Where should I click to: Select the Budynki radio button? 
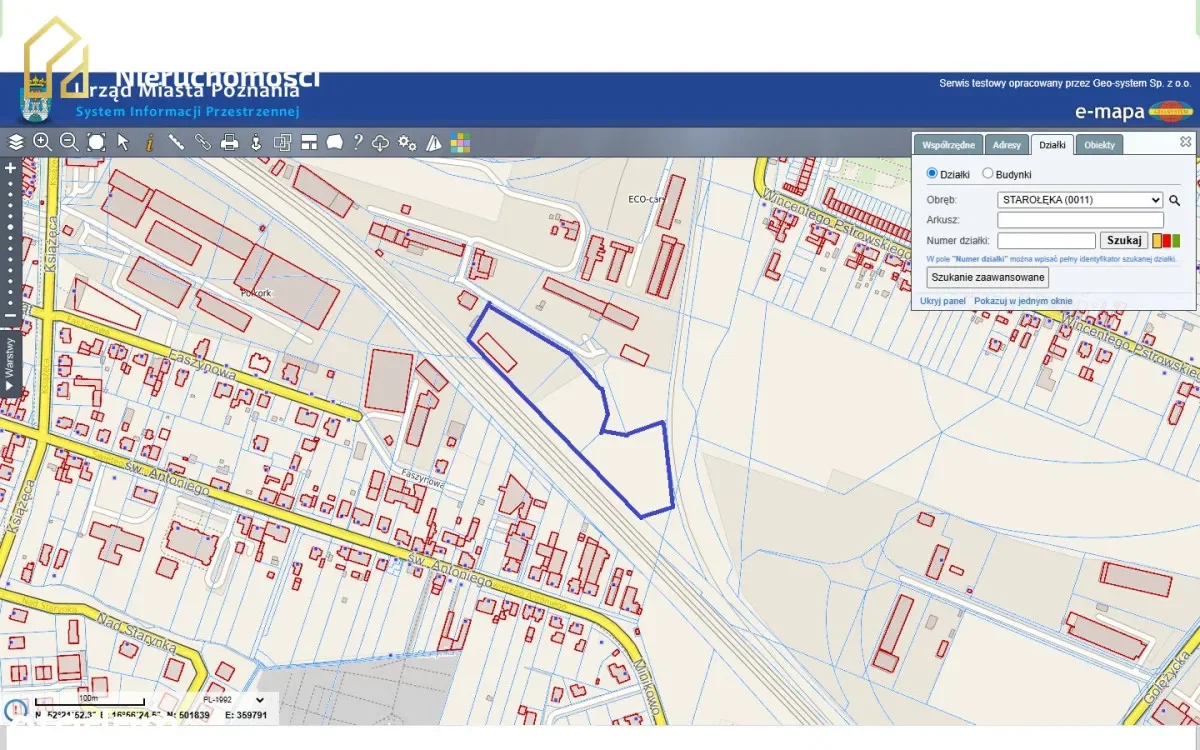point(988,174)
